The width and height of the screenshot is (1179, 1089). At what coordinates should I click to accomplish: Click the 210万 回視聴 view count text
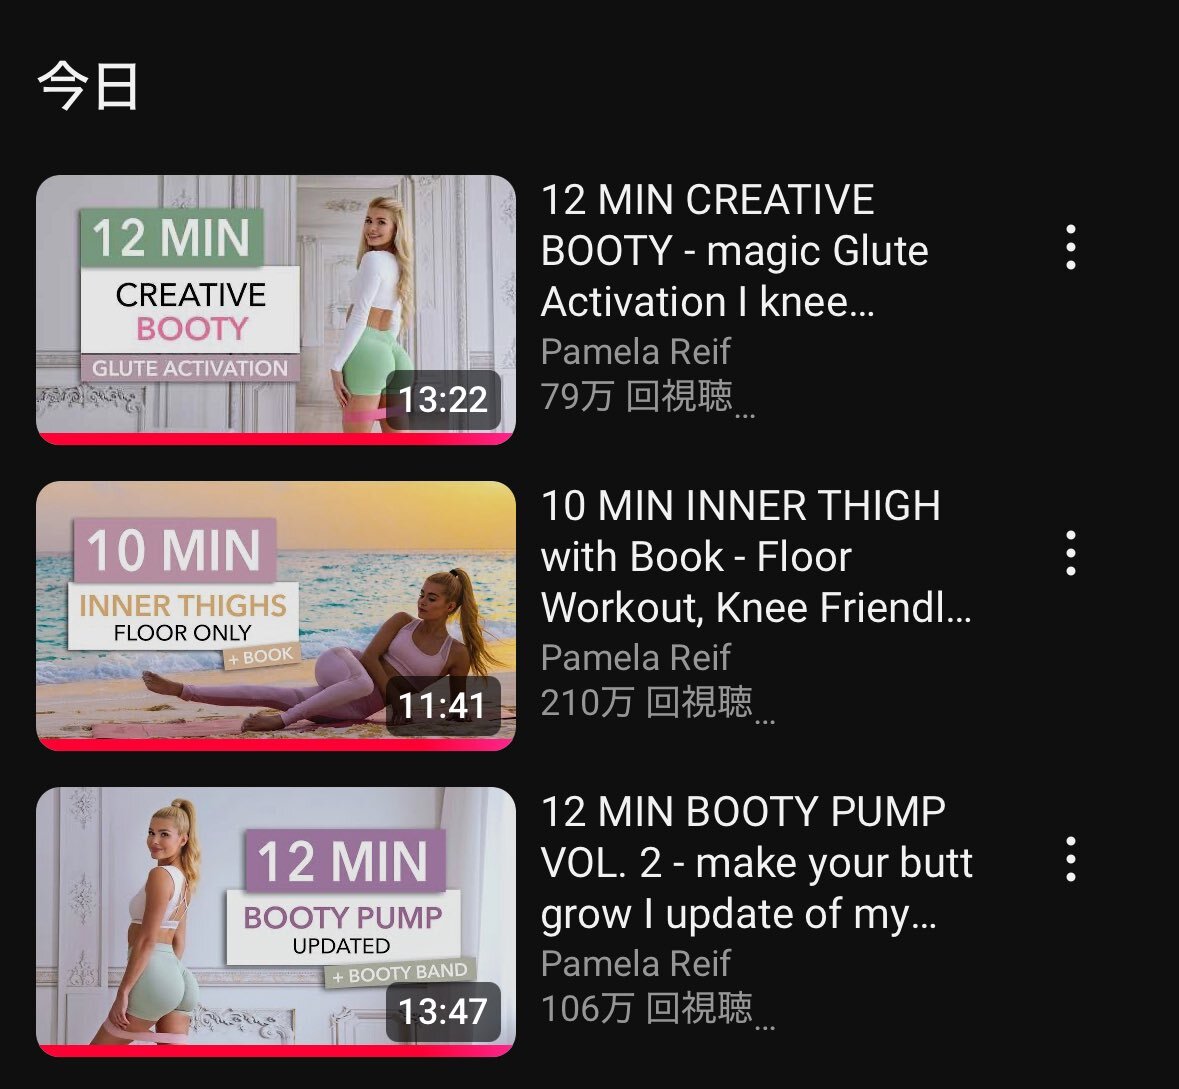click(x=647, y=702)
